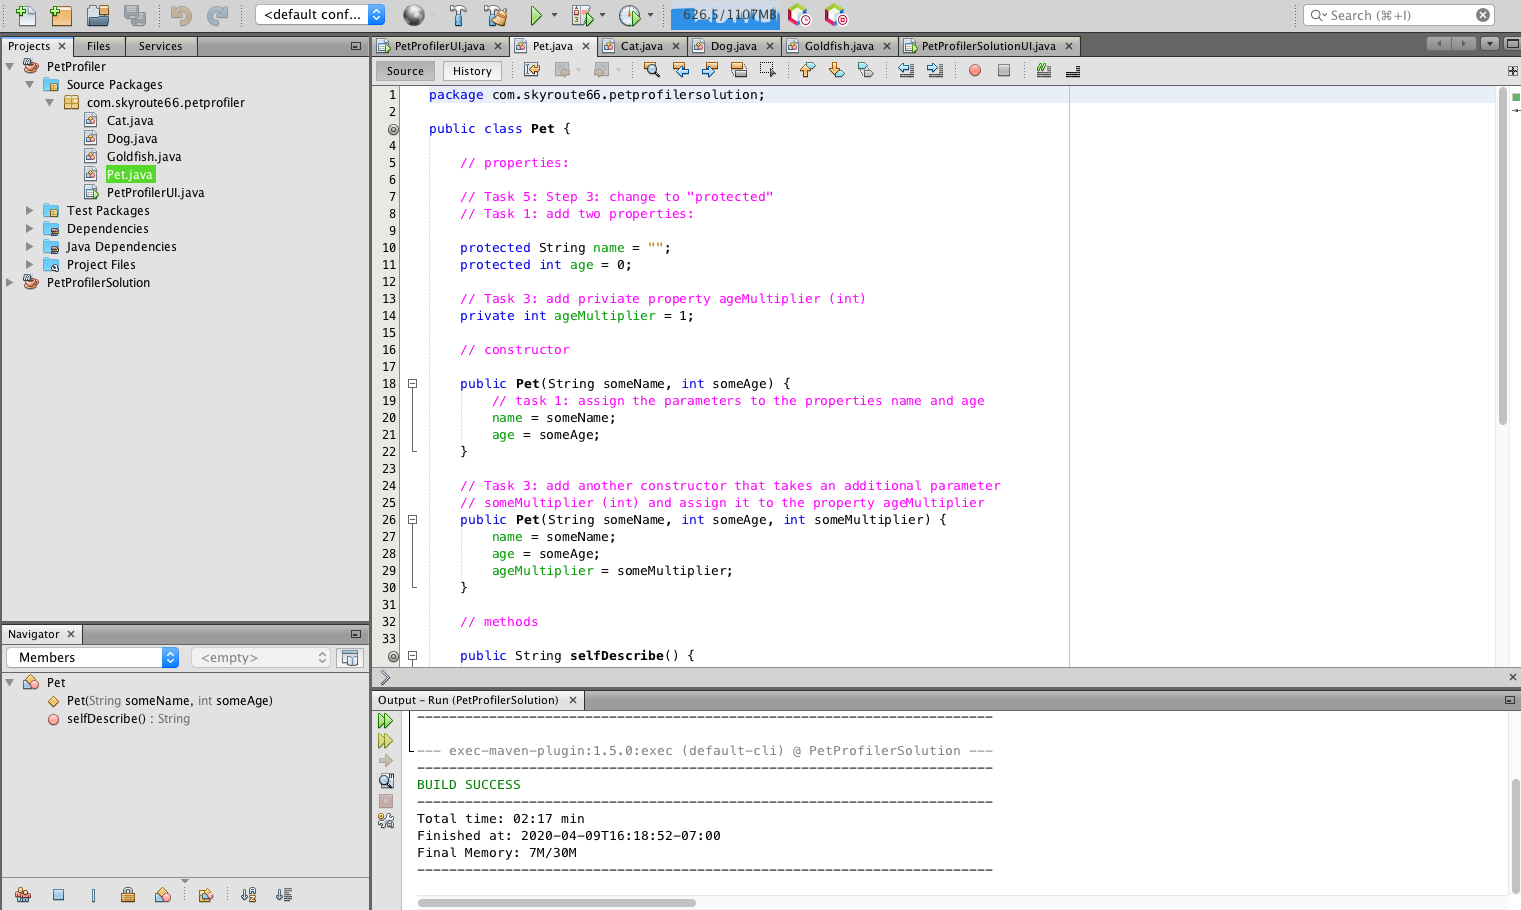This screenshot has width=1521, height=910.
Task: Switch editor to History view
Action: (472, 71)
